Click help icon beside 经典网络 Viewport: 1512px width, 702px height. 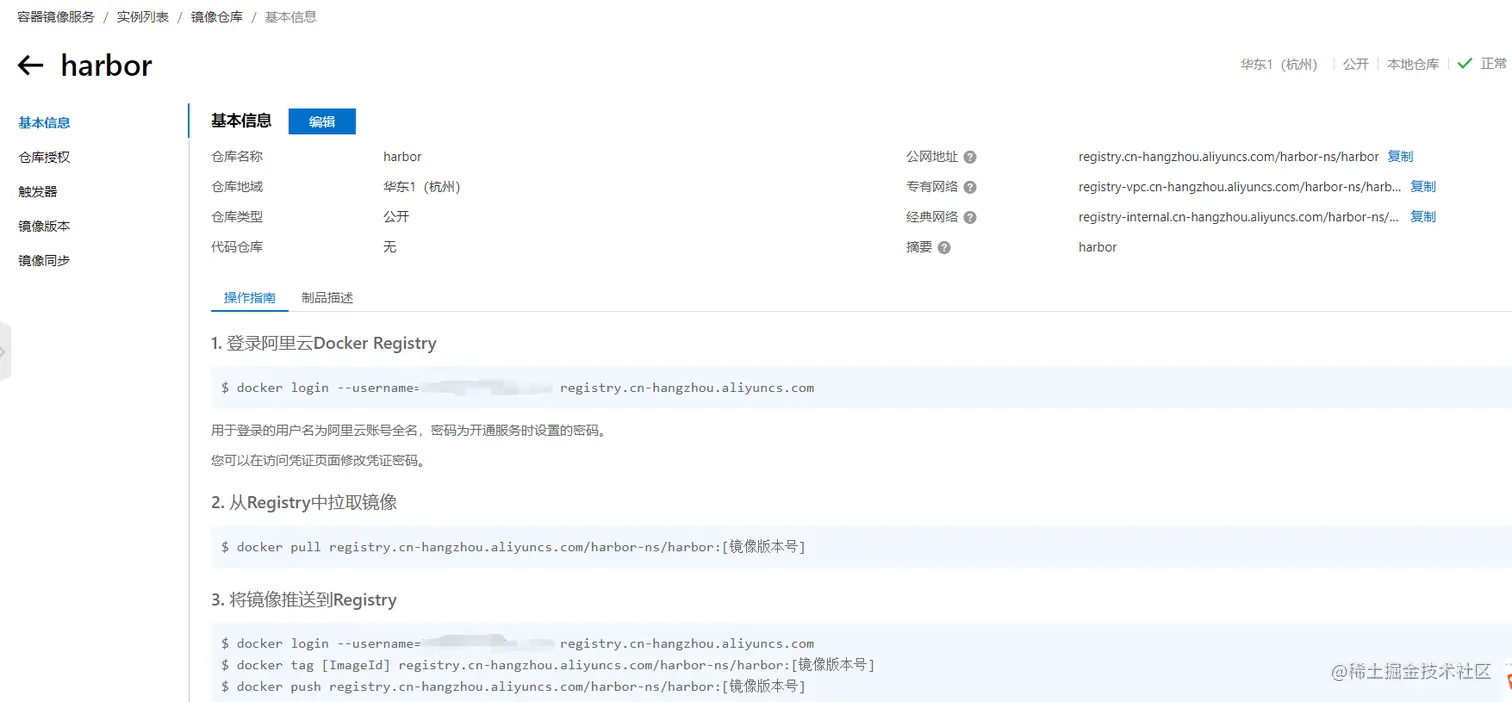click(x=970, y=217)
